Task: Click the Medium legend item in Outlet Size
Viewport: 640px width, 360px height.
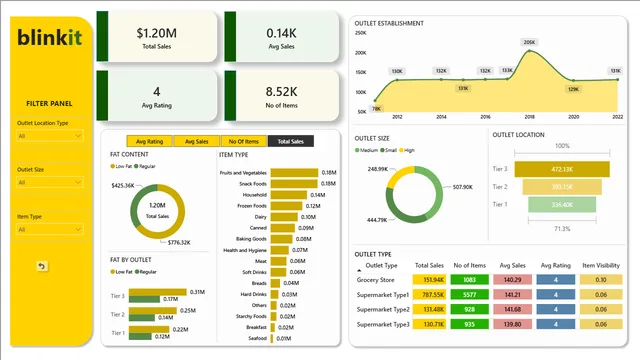Action: [367, 150]
